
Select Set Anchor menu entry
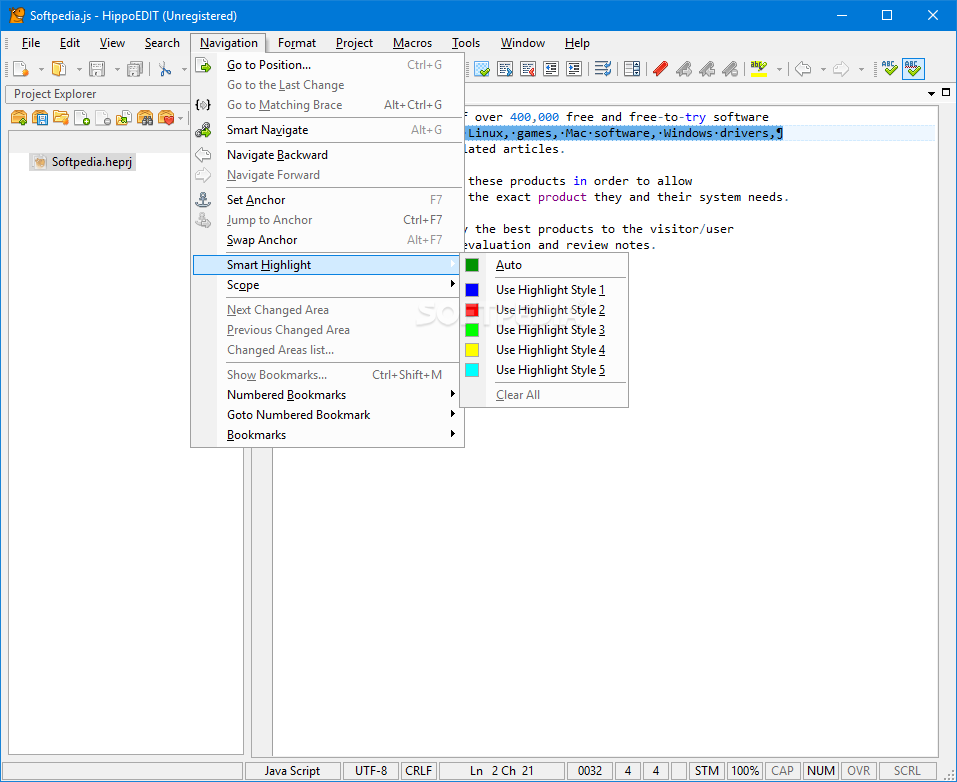pos(328,200)
